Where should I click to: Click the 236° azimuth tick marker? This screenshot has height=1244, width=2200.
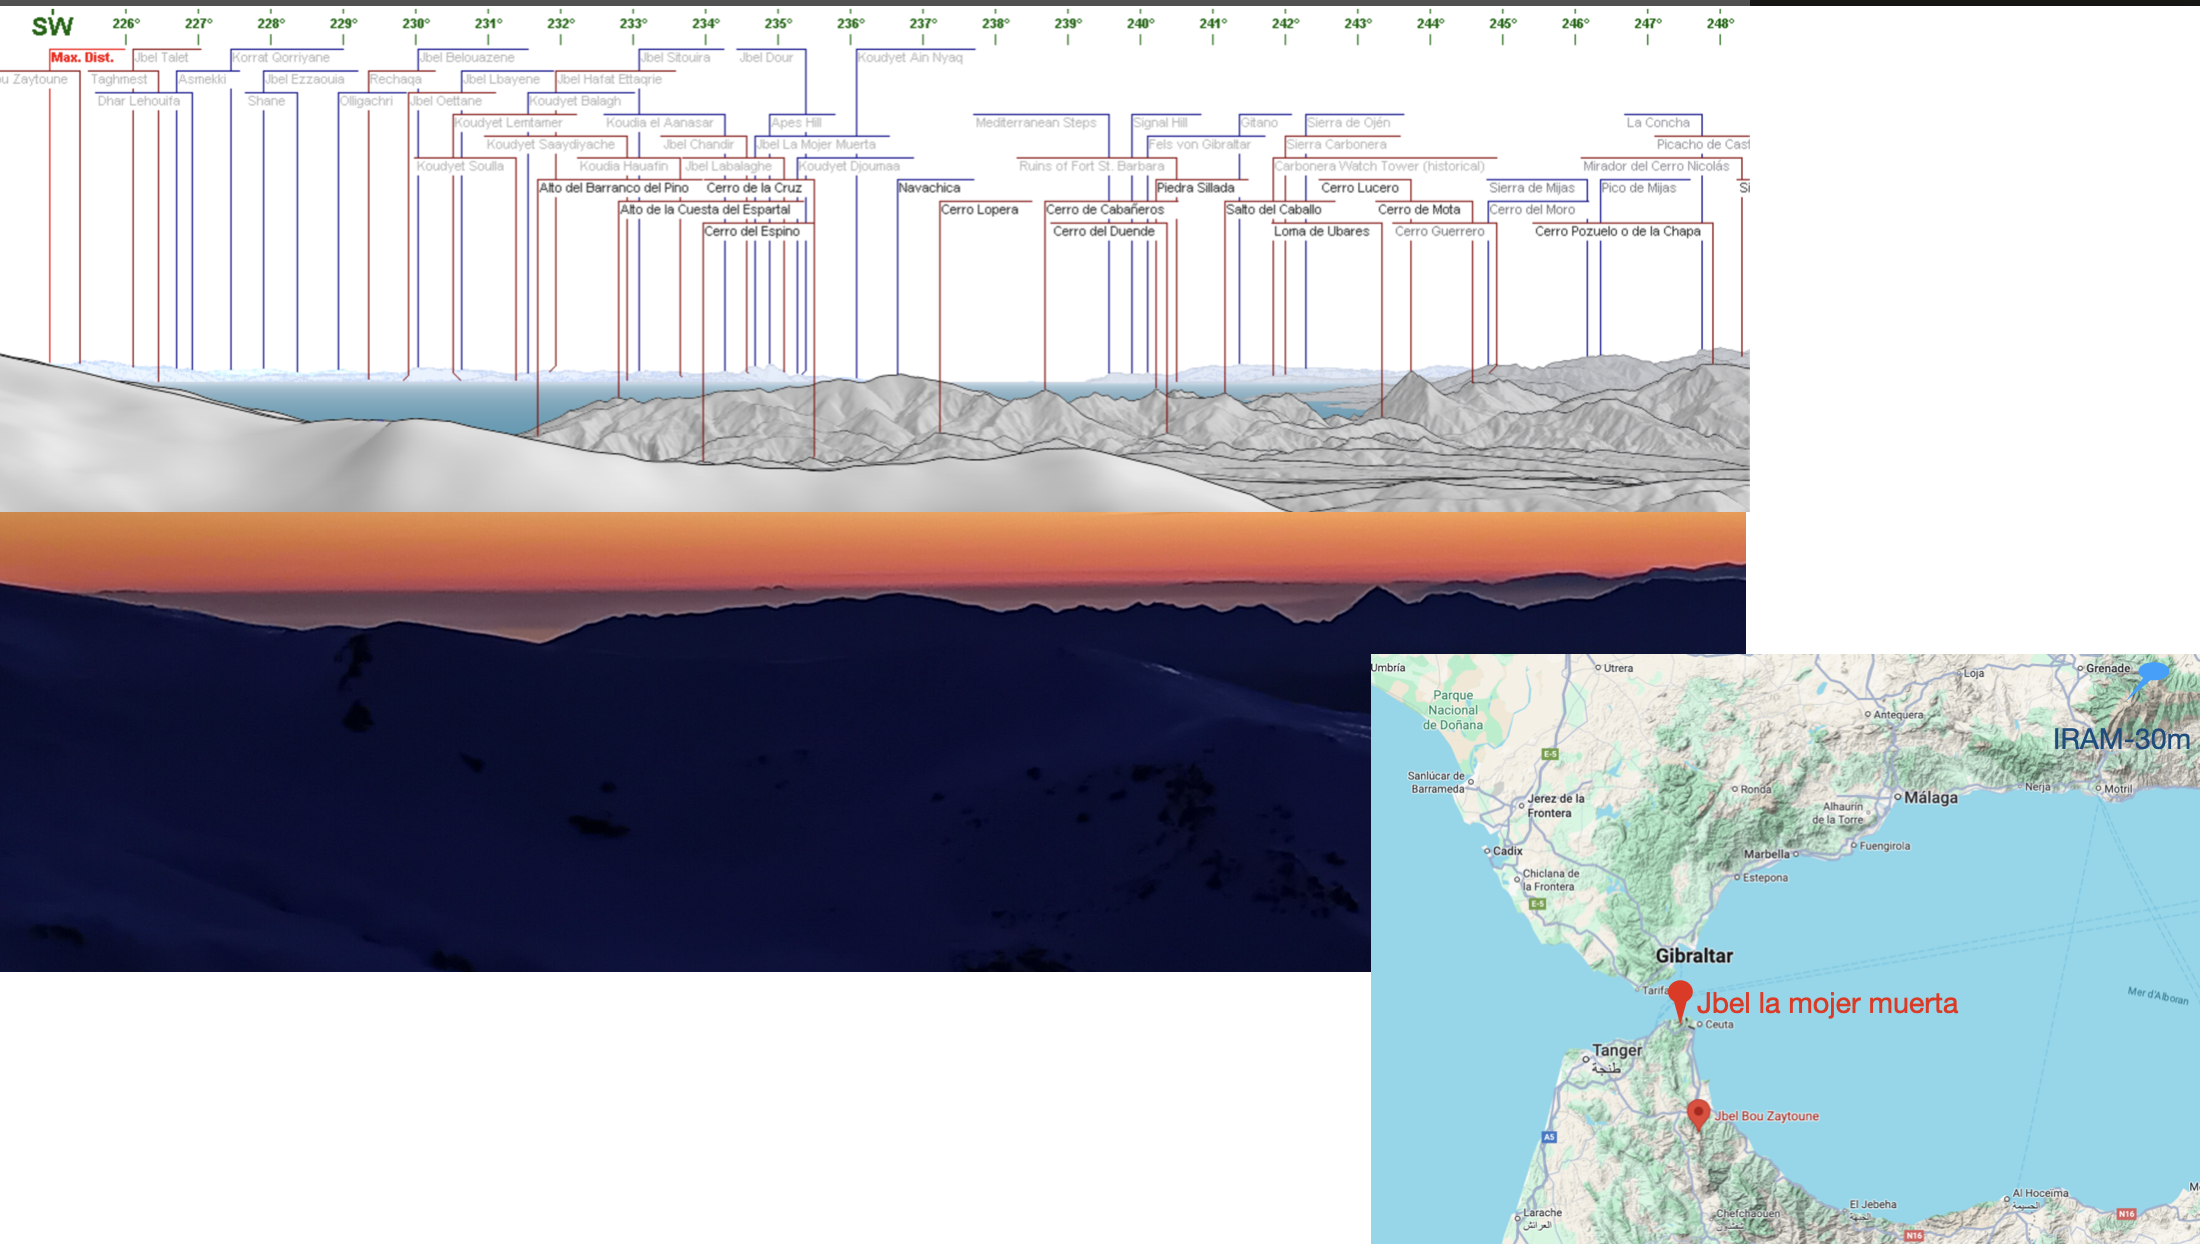(851, 24)
